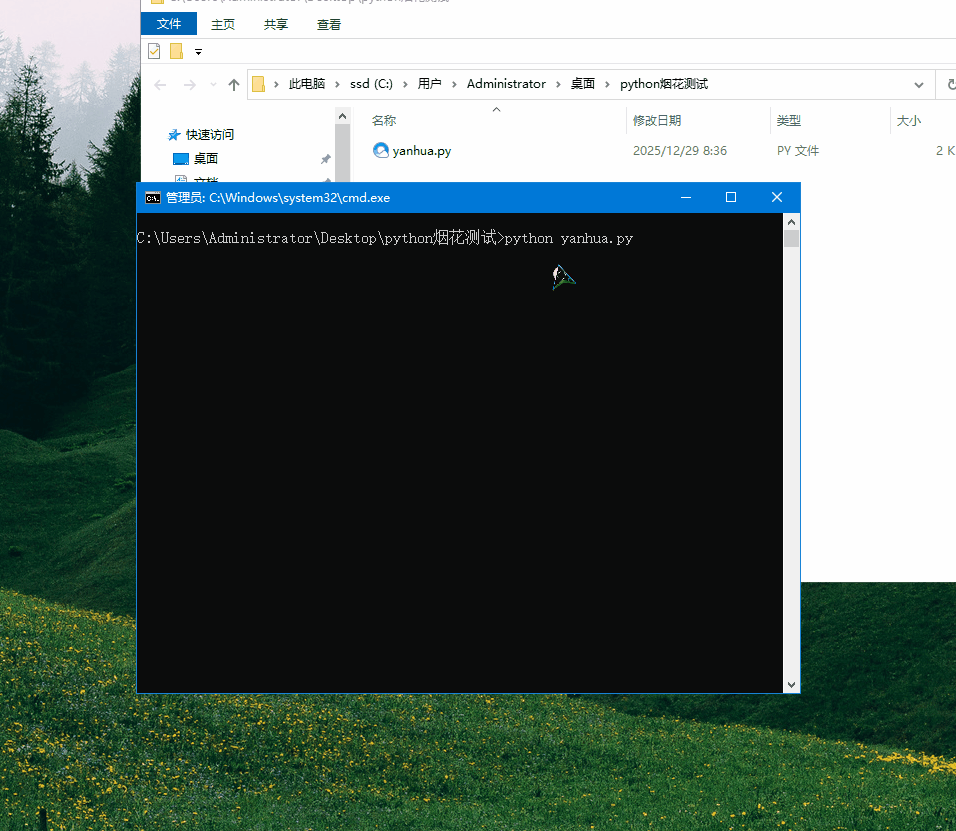Viewport: 956px width, 831px height.
Task: Close the cmd.exe window
Action: click(777, 197)
